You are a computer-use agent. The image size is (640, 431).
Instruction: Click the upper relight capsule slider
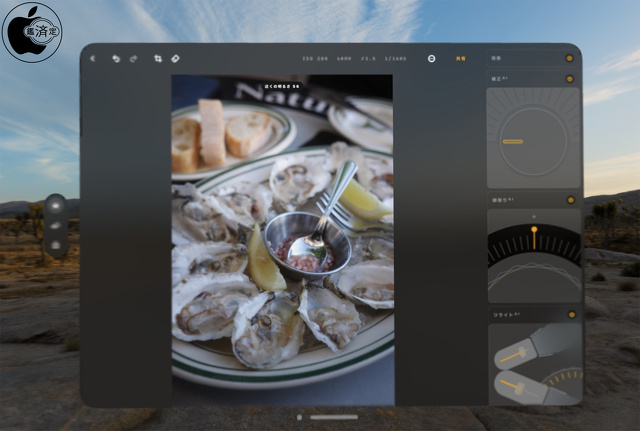click(x=516, y=353)
